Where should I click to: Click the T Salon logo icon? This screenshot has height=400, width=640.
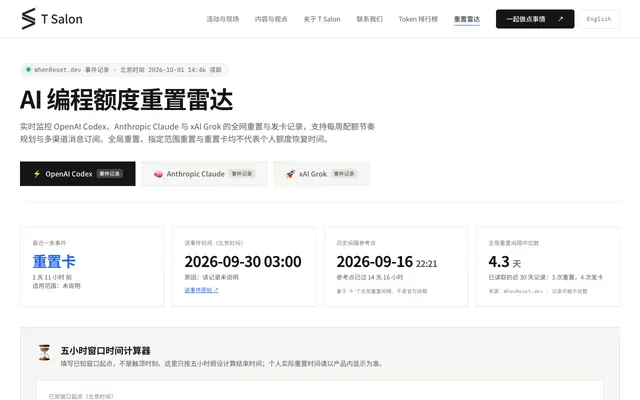tap(29, 19)
